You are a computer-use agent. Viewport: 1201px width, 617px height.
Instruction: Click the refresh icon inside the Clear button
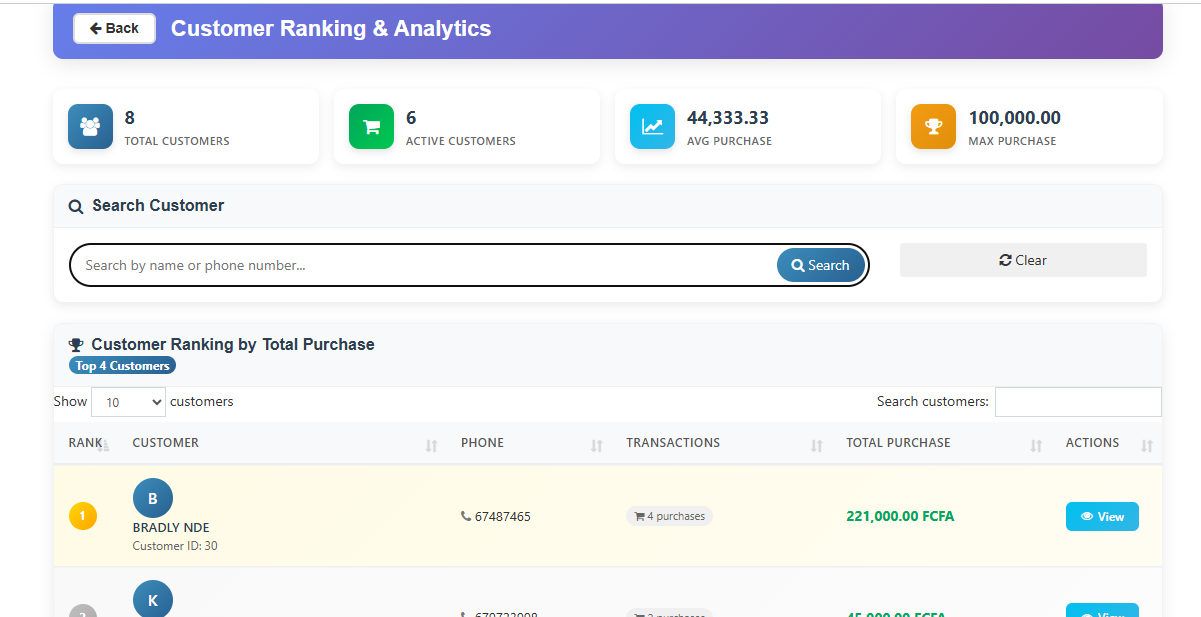(1005, 259)
